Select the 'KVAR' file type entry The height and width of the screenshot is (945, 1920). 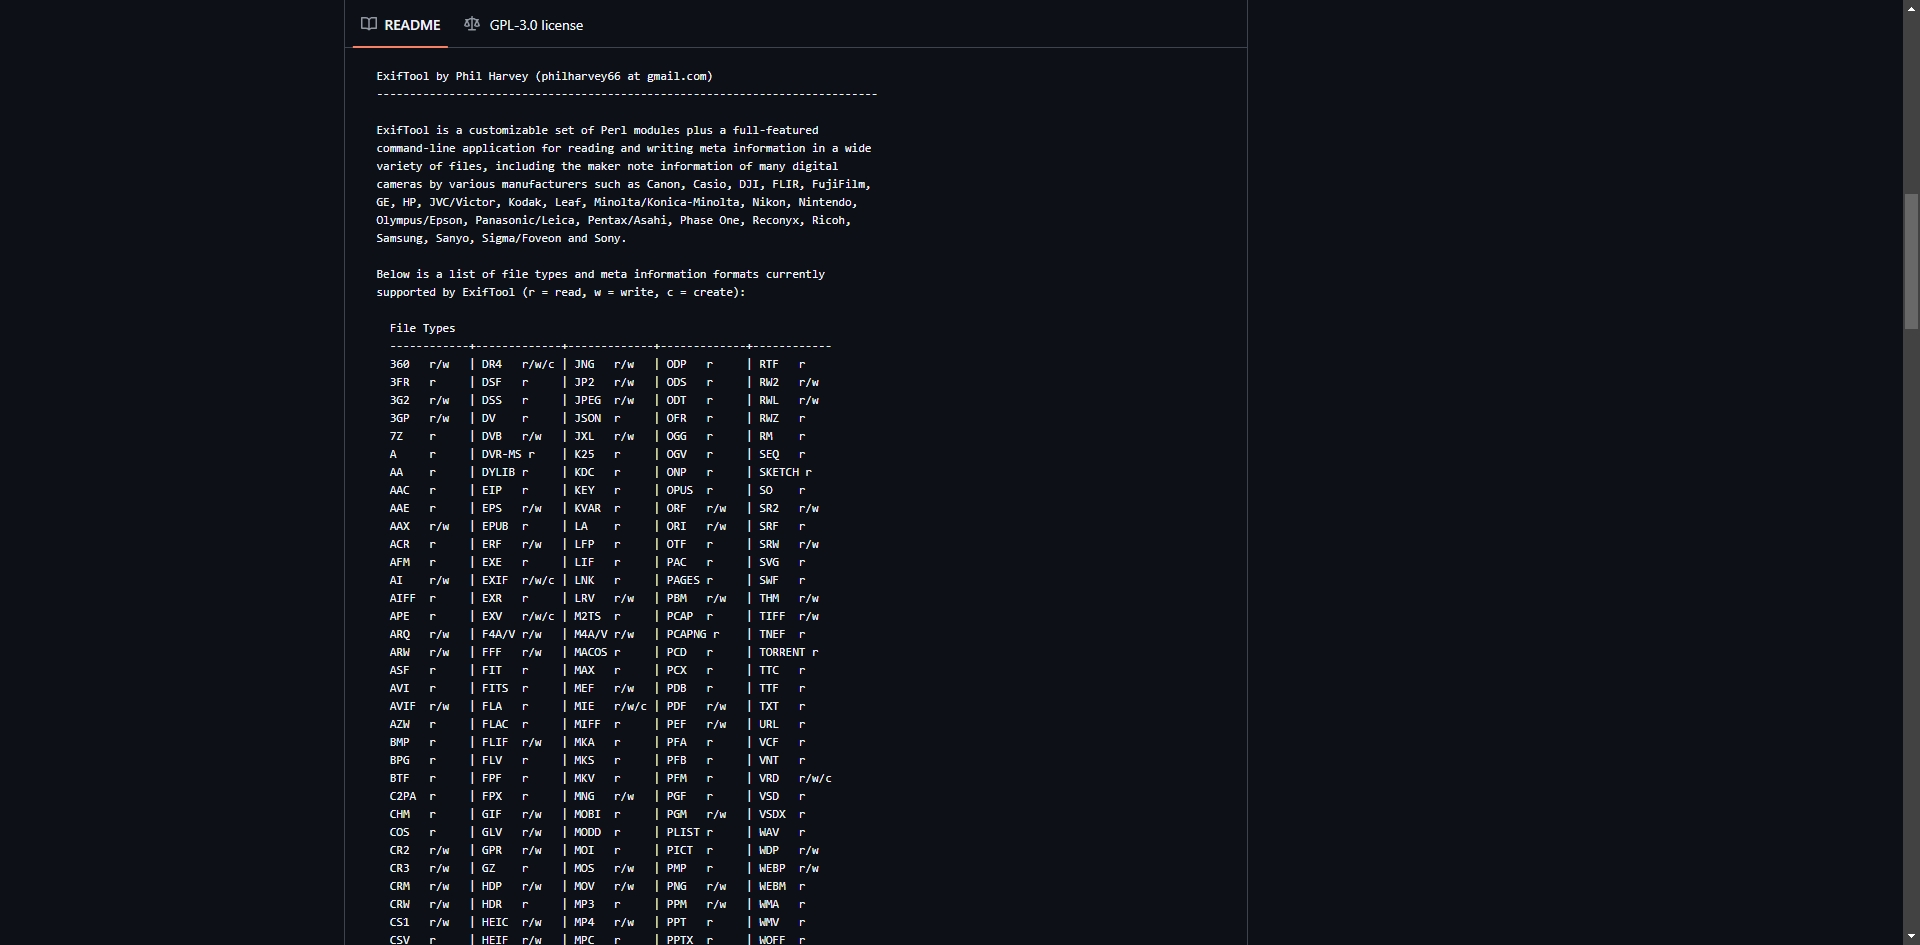[587, 508]
